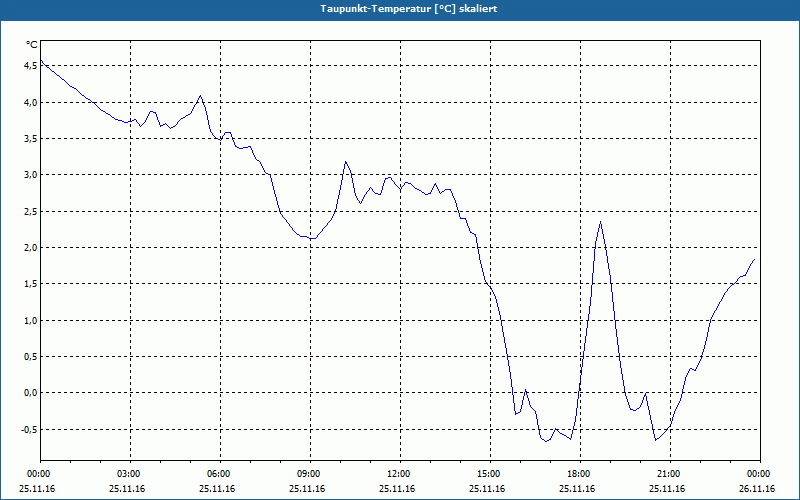
Task: Click the °C unit label above the y-axis
Action: pos(31,45)
